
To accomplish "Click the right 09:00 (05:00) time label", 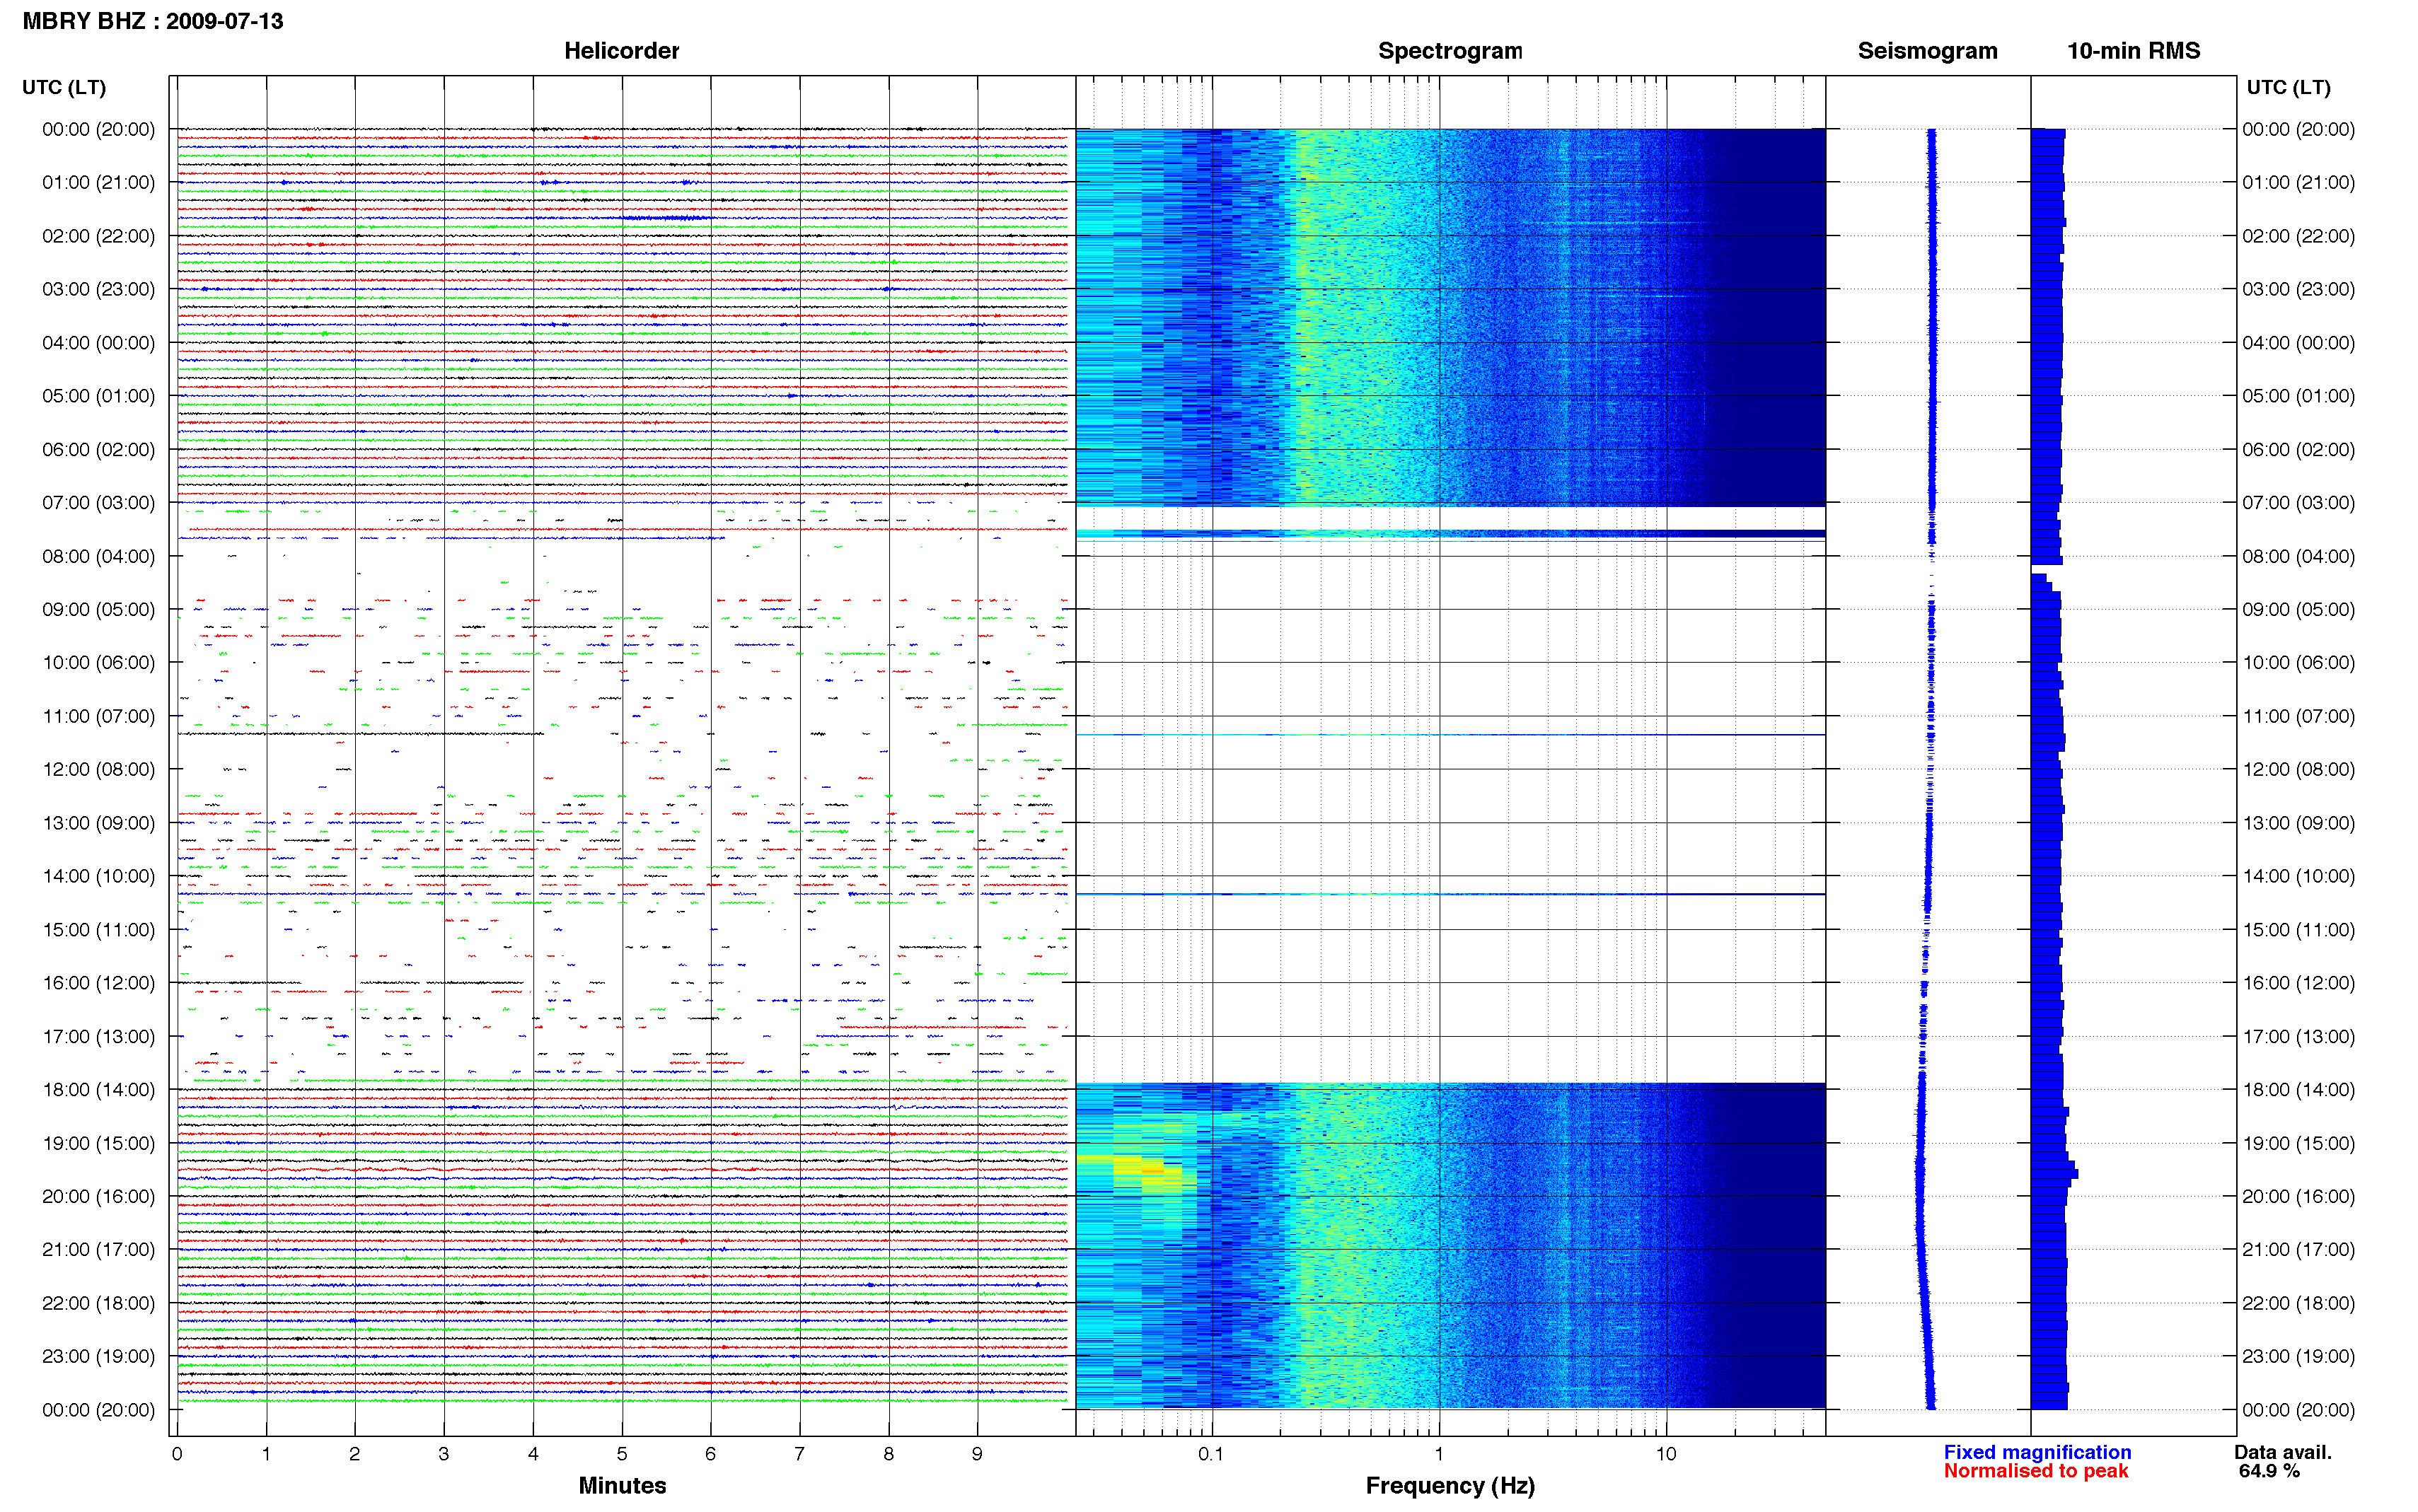I will point(2298,609).
